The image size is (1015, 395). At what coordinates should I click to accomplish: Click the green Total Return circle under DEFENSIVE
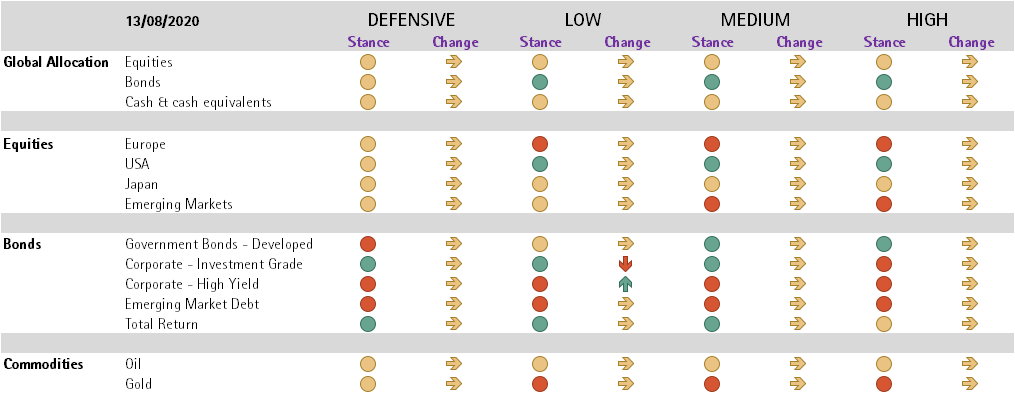click(x=368, y=324)
